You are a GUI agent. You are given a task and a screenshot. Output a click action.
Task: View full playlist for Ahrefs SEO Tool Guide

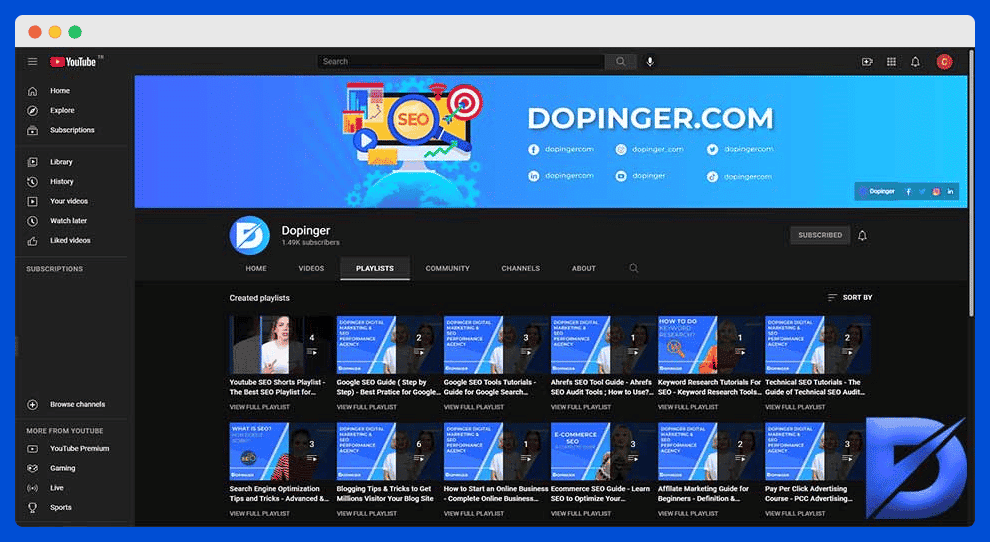581,407
